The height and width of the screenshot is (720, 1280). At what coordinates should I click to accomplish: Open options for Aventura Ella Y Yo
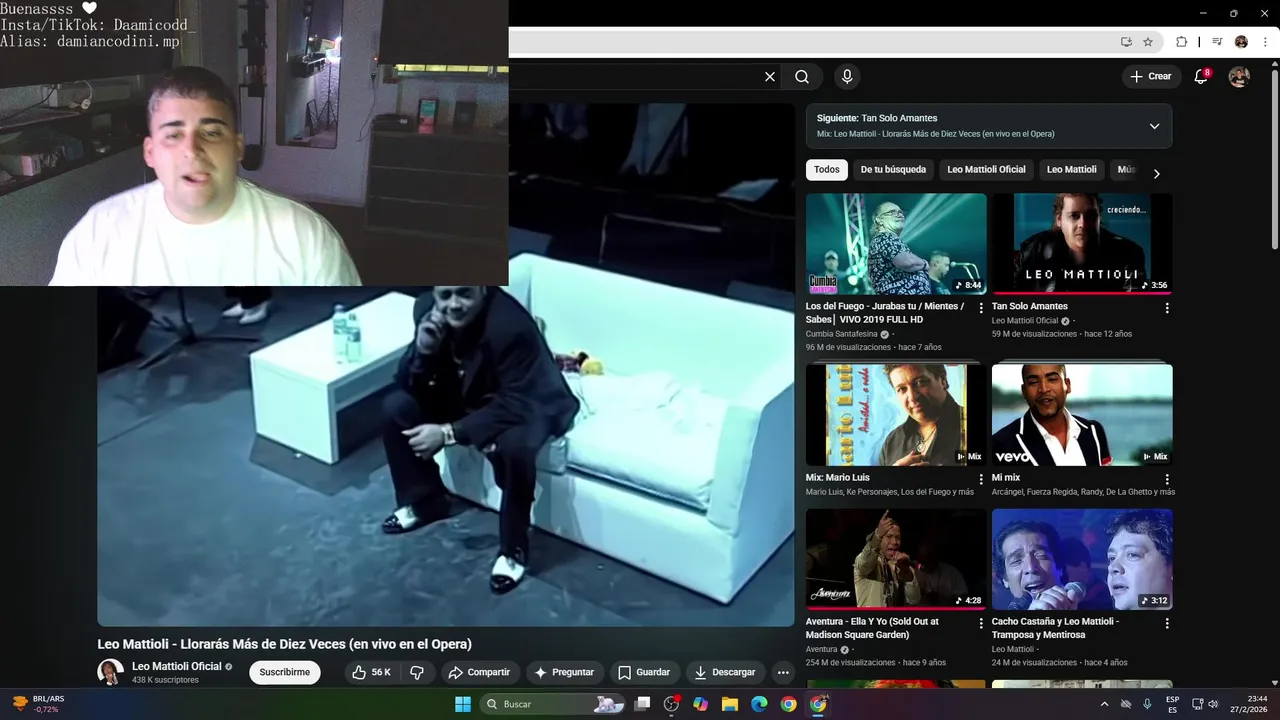tap(981, 623)
